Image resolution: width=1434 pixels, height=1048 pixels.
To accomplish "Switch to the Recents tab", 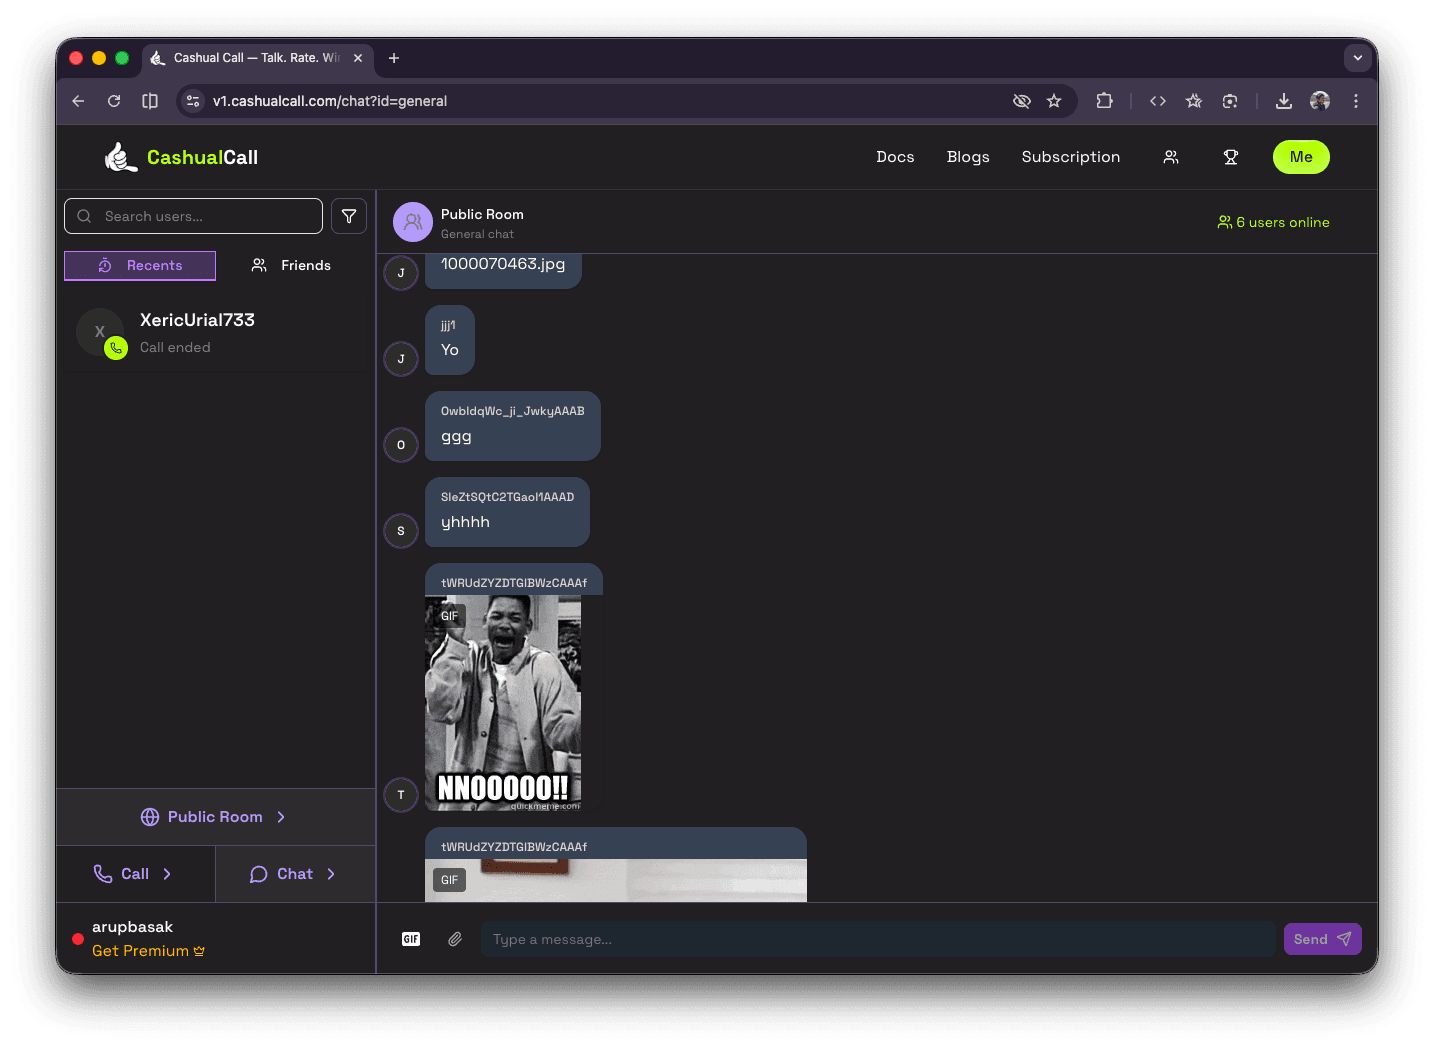I will point(139,265).
